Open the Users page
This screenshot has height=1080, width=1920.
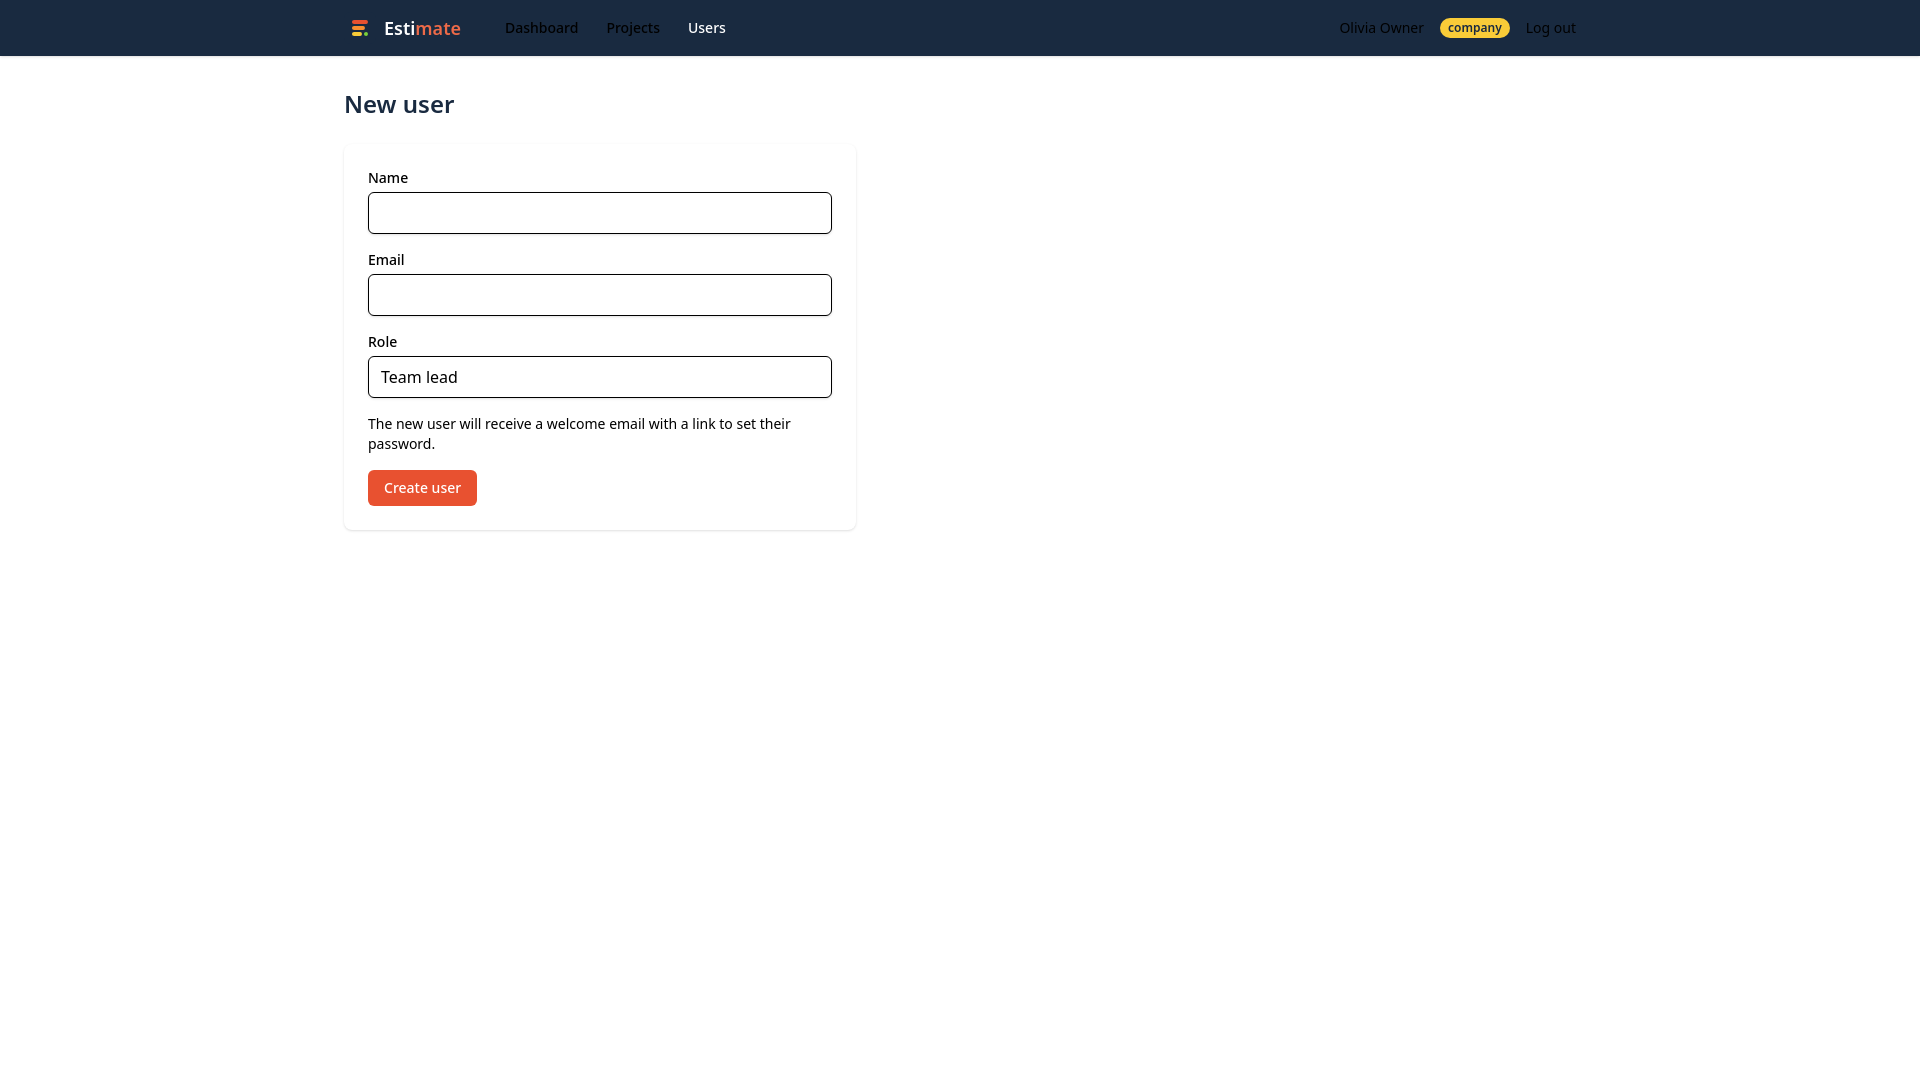pos(707,28)
